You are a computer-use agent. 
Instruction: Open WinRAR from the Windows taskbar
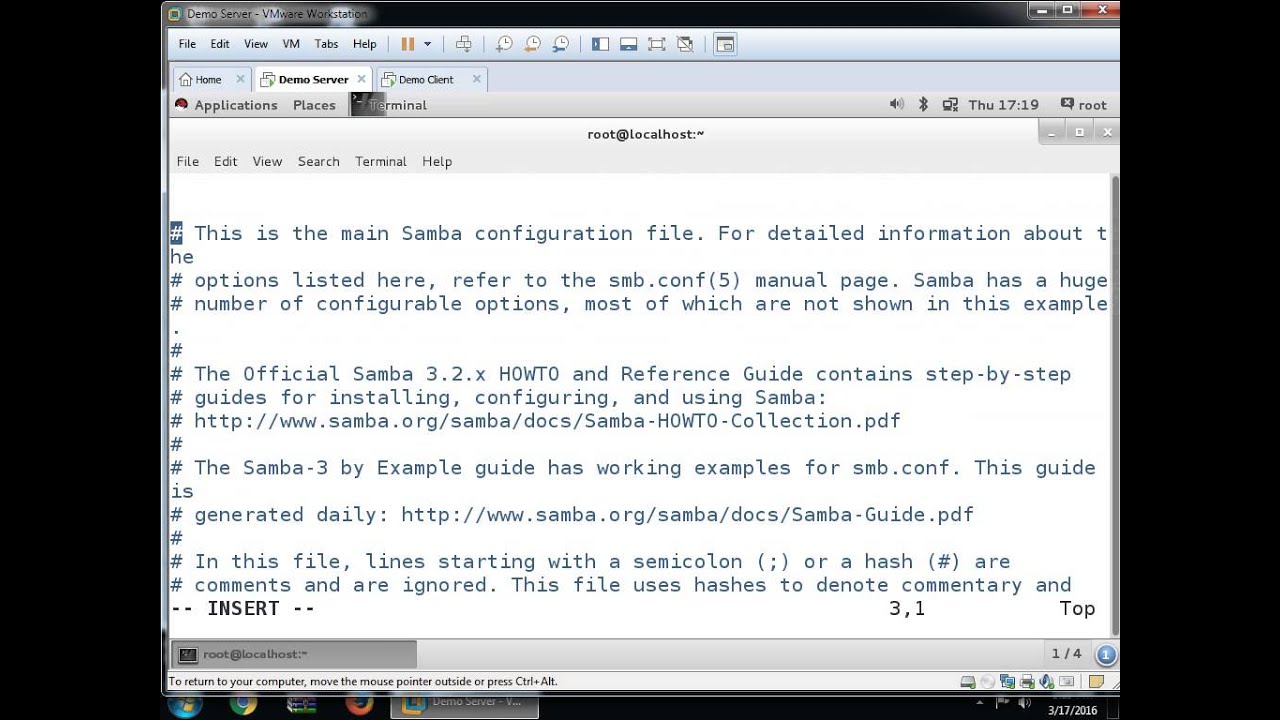tap(301, 705)
